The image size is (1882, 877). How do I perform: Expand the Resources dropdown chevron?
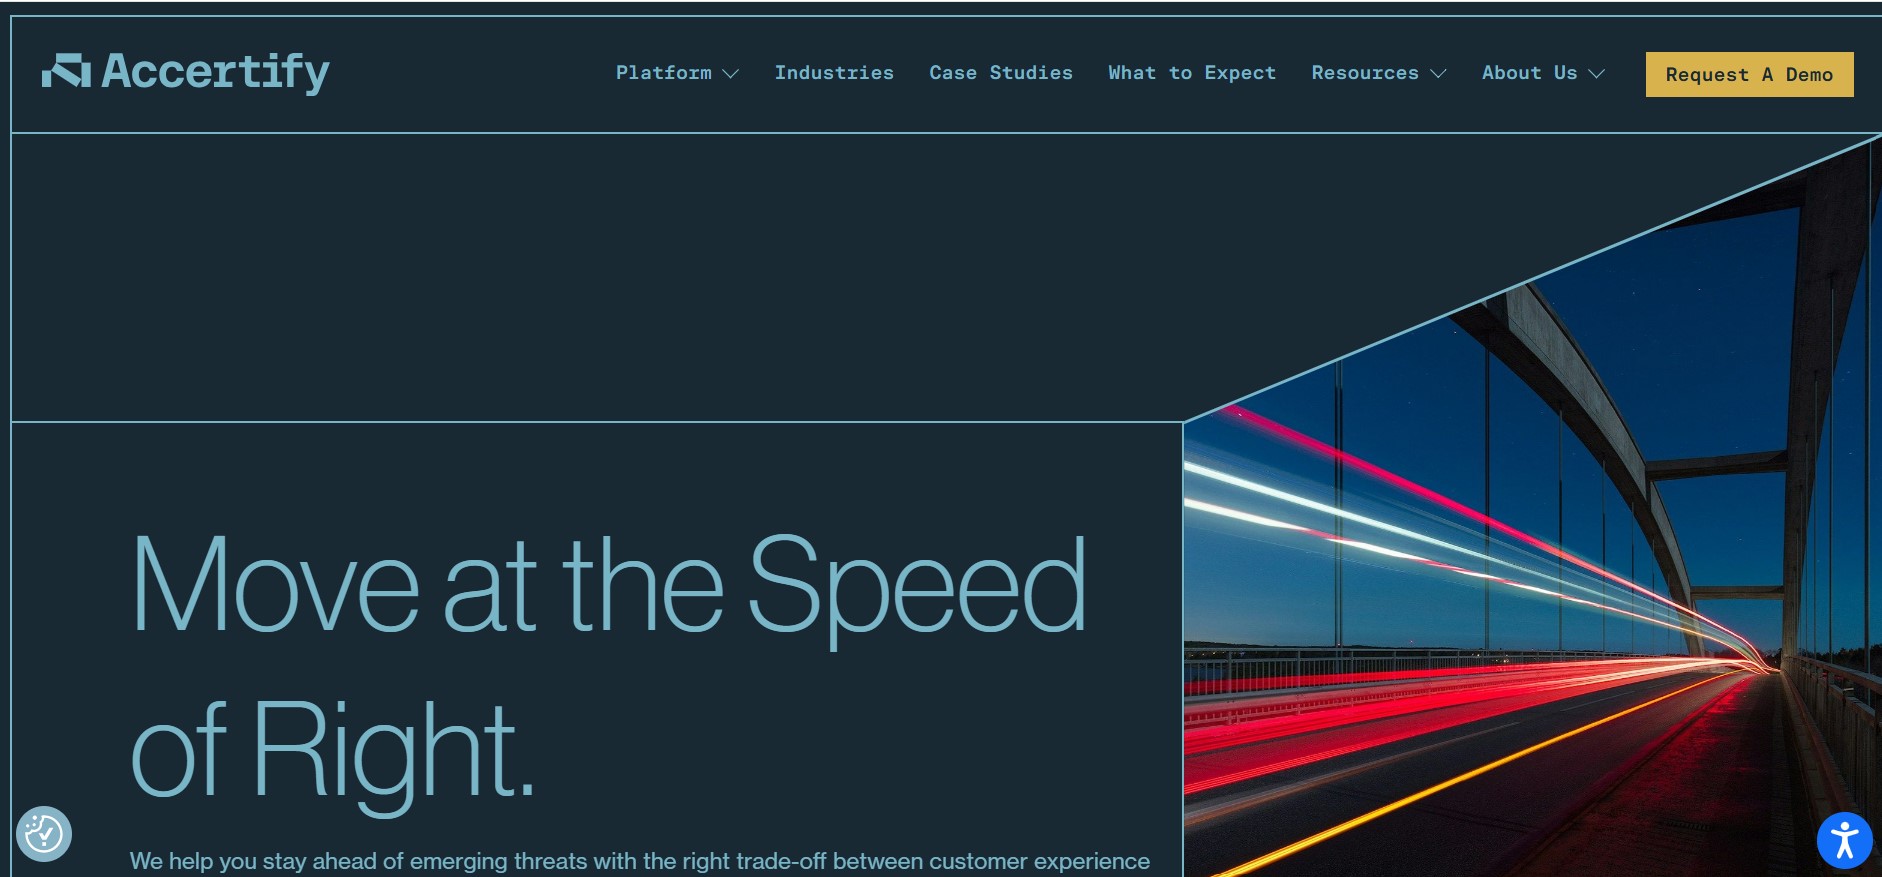(x=1438, y=74)
